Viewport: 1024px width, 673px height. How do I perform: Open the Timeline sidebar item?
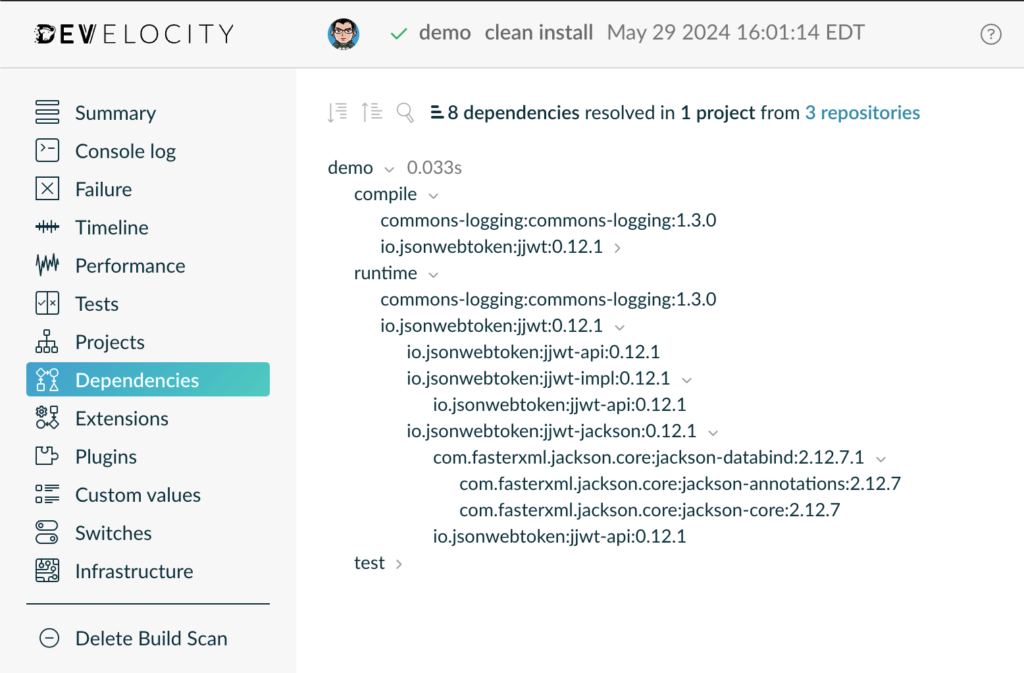click(x=111, y=228)
